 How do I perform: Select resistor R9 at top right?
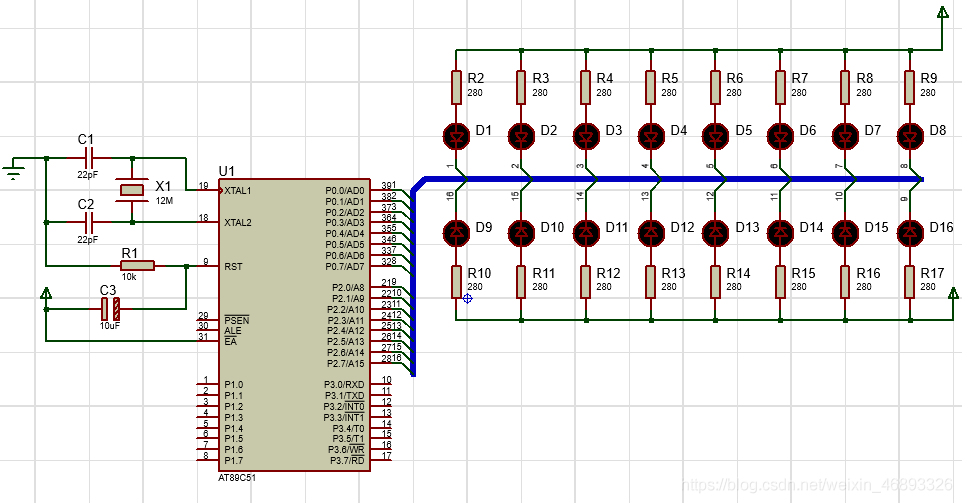pyautogui.click(x=910, y=87)
